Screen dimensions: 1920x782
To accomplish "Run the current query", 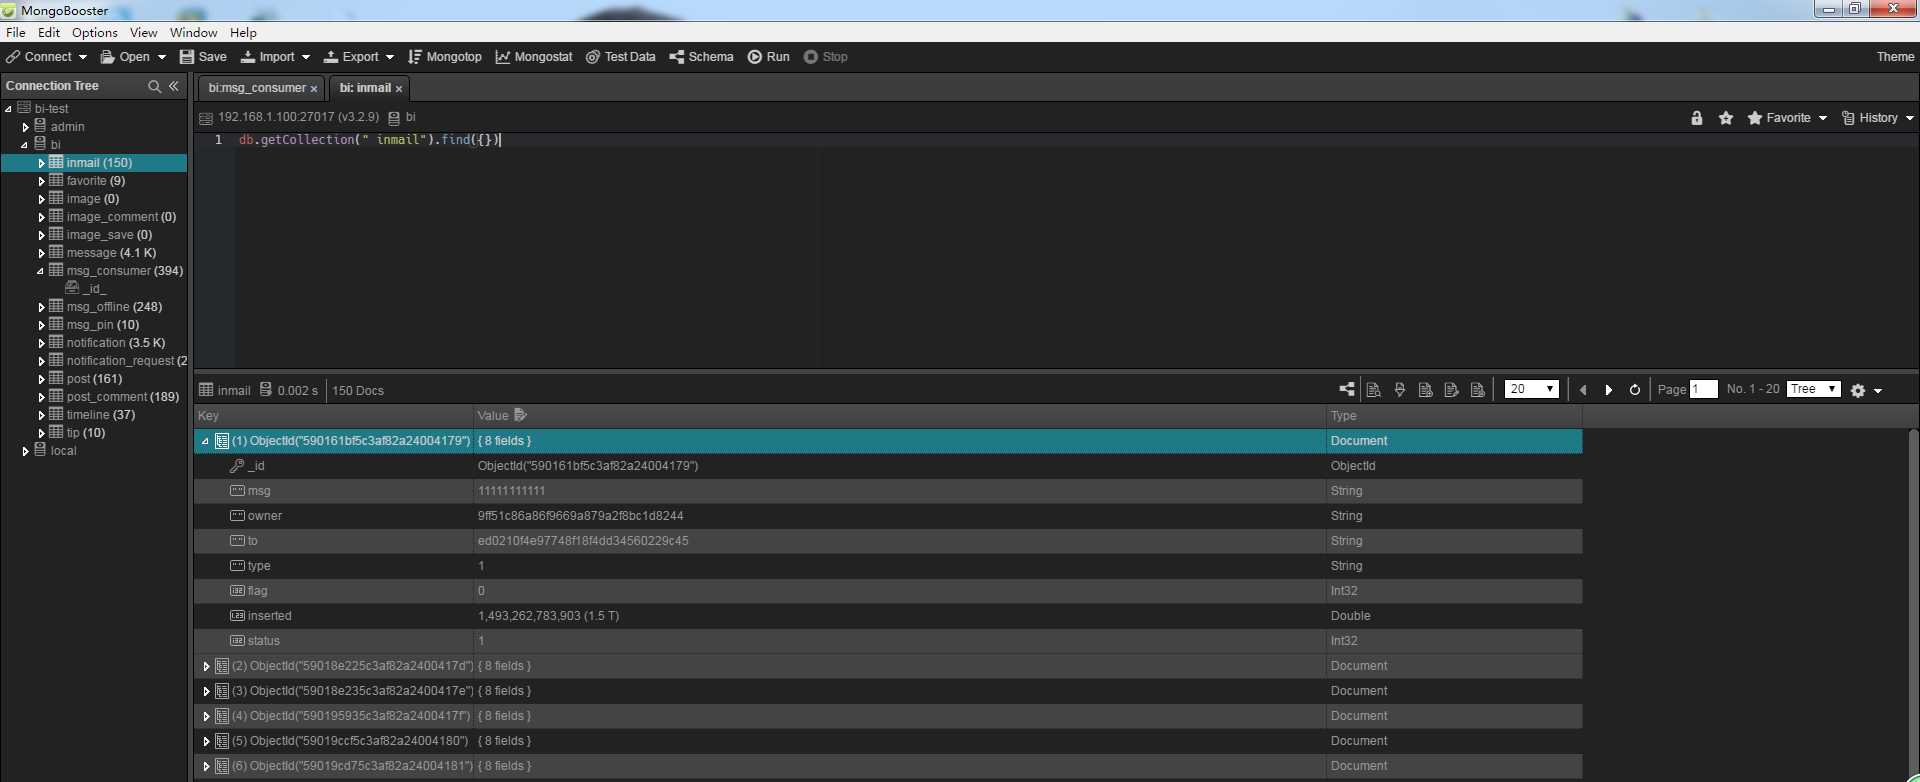I will coord(769,57).
